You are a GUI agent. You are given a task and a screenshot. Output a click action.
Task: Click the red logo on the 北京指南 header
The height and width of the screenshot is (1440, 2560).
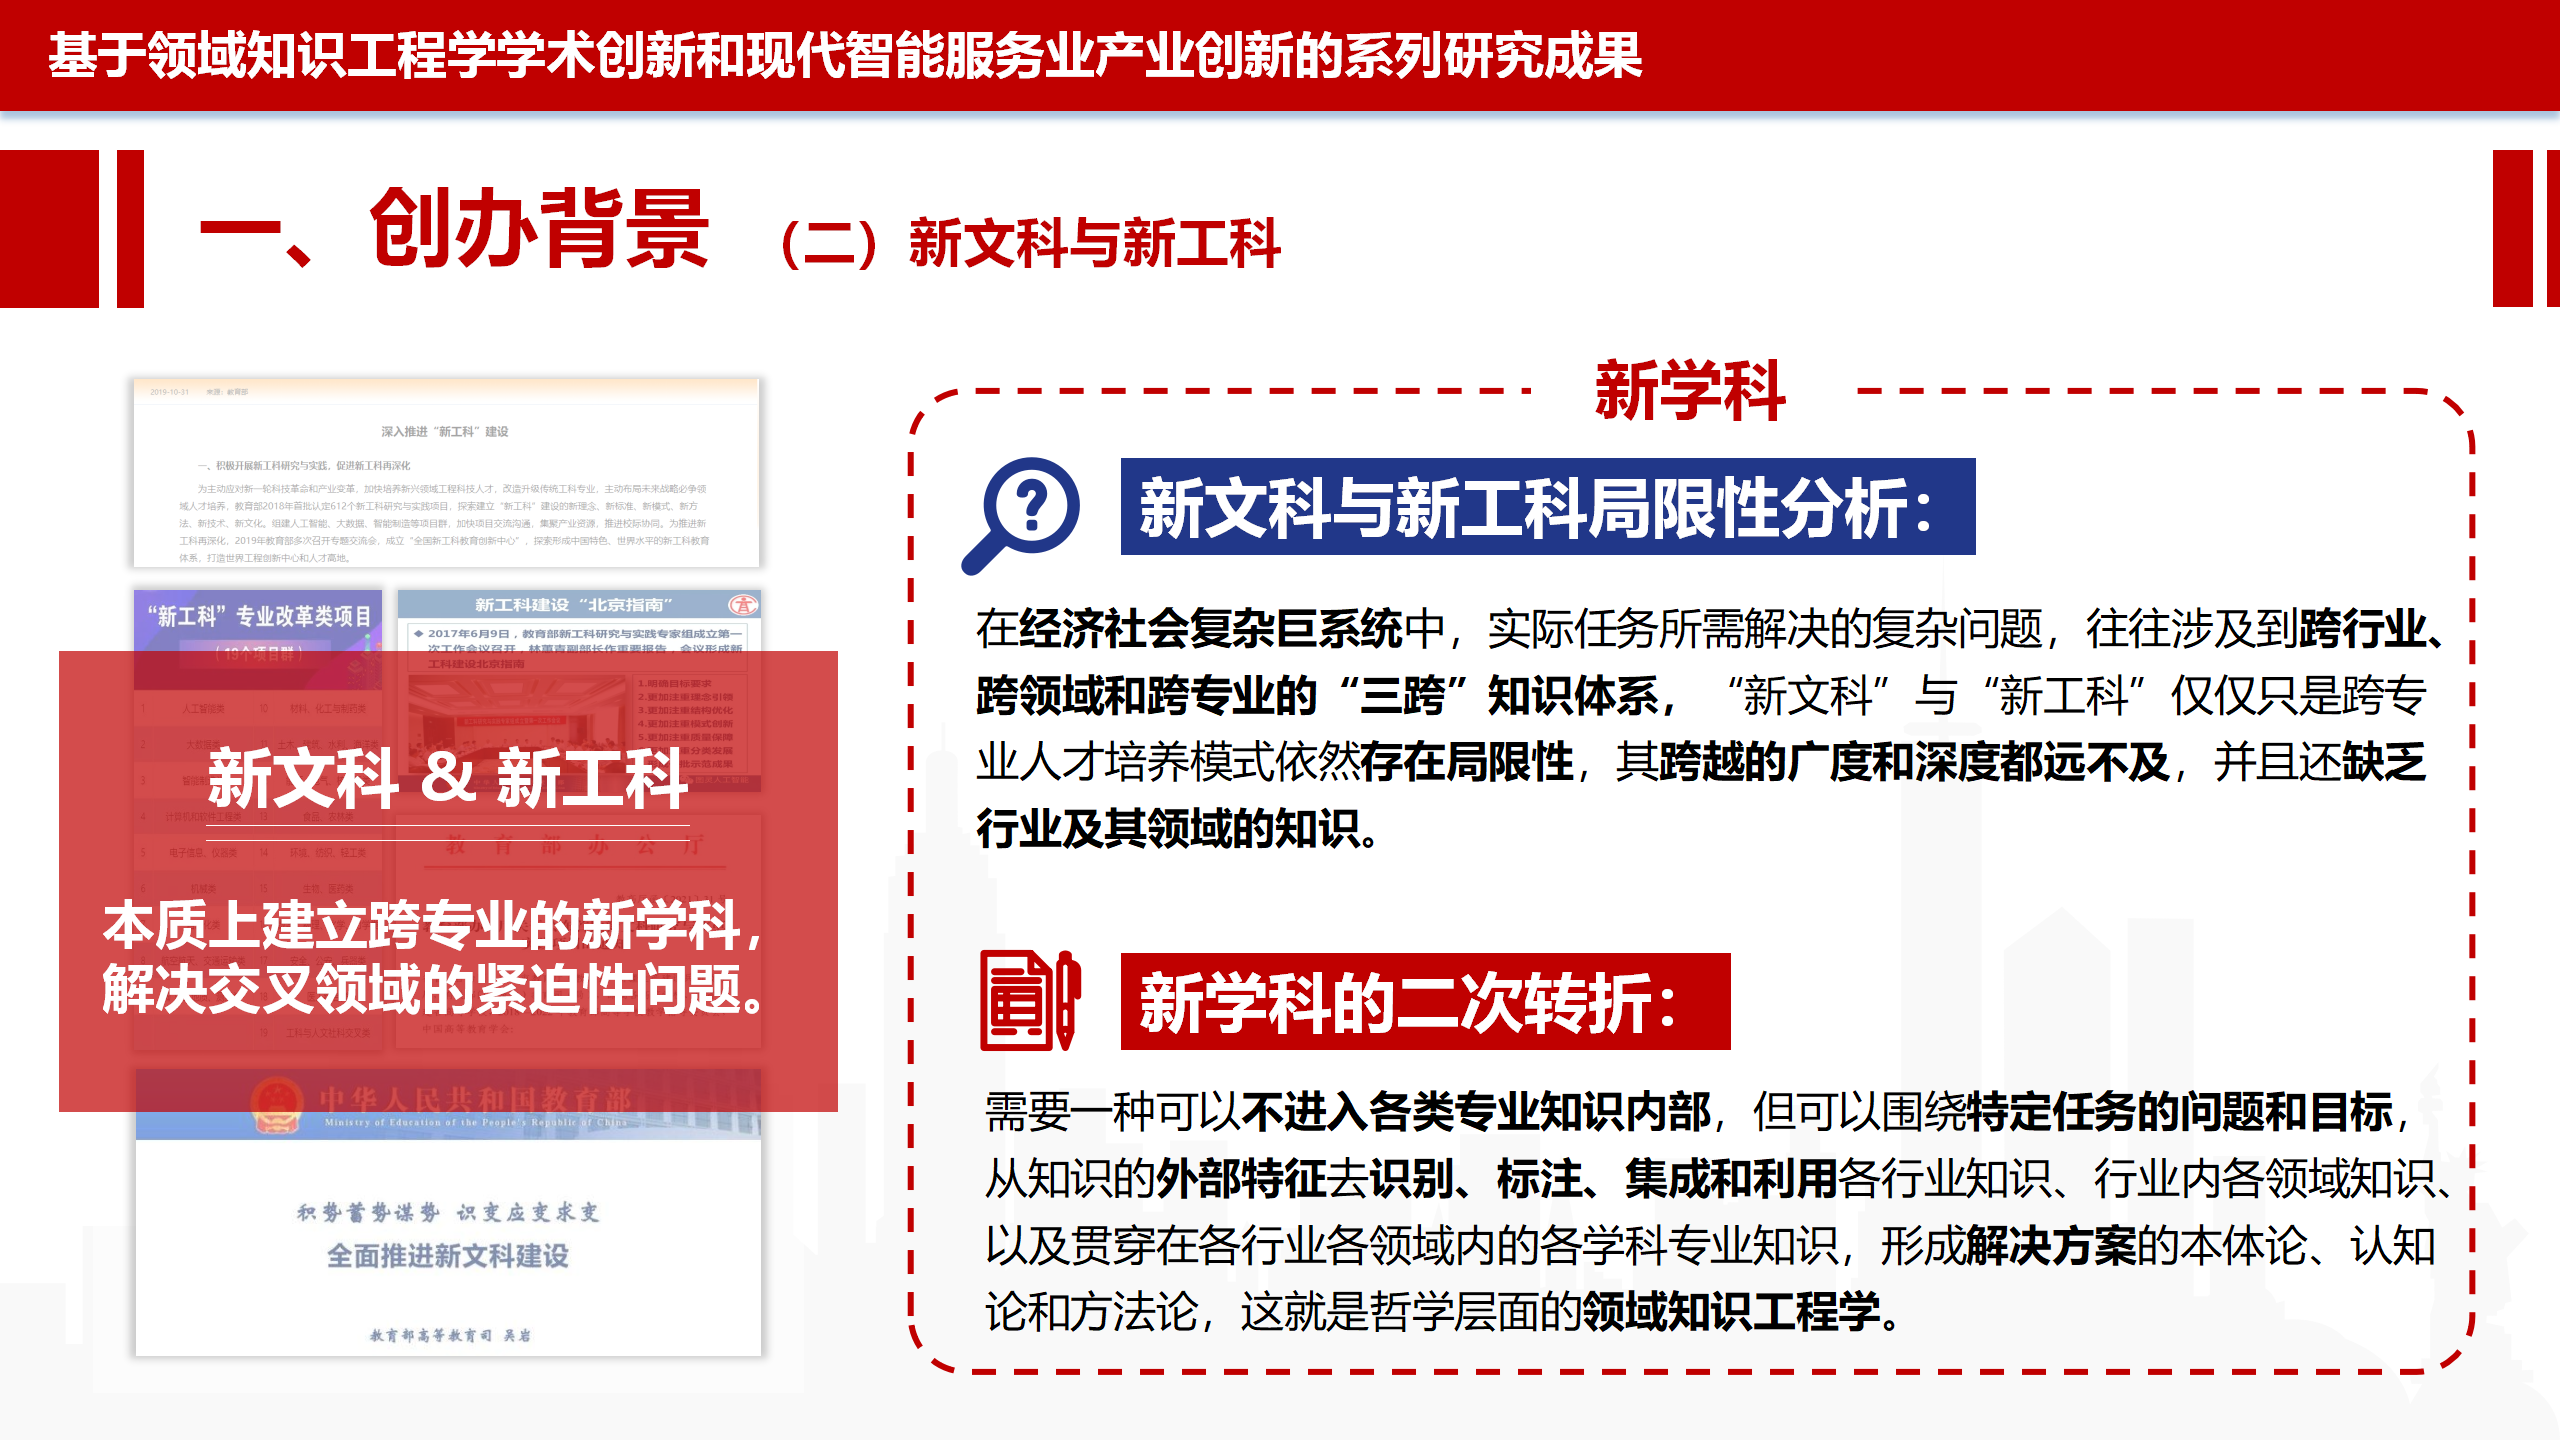point(743,605)
